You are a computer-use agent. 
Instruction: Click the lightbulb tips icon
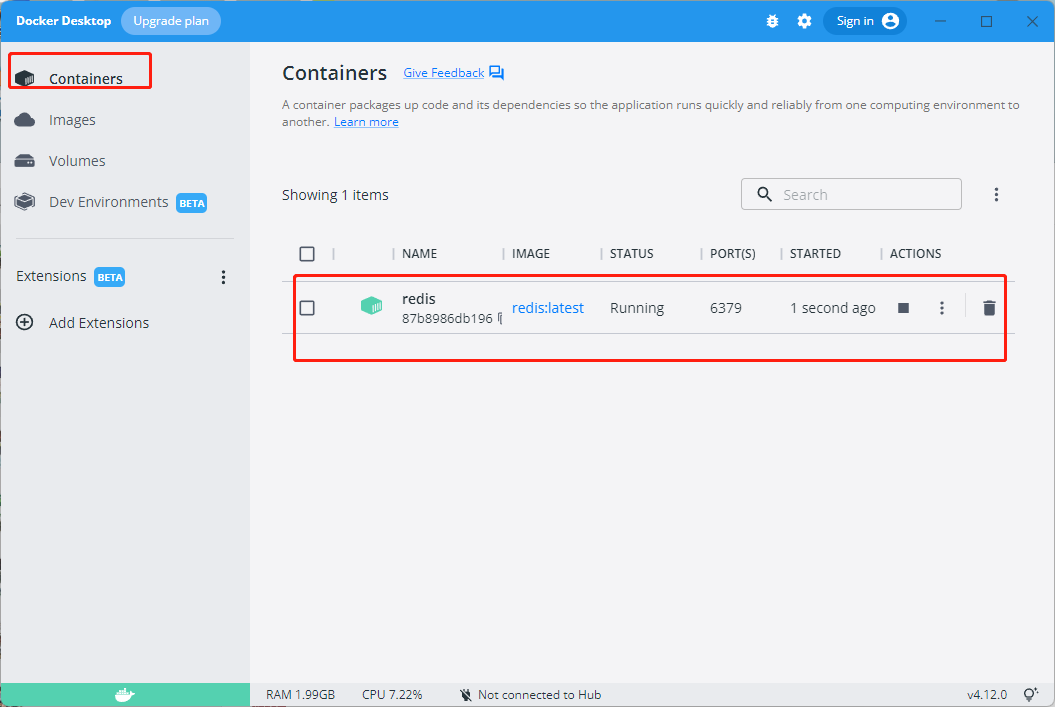[x=1030, y=694]
